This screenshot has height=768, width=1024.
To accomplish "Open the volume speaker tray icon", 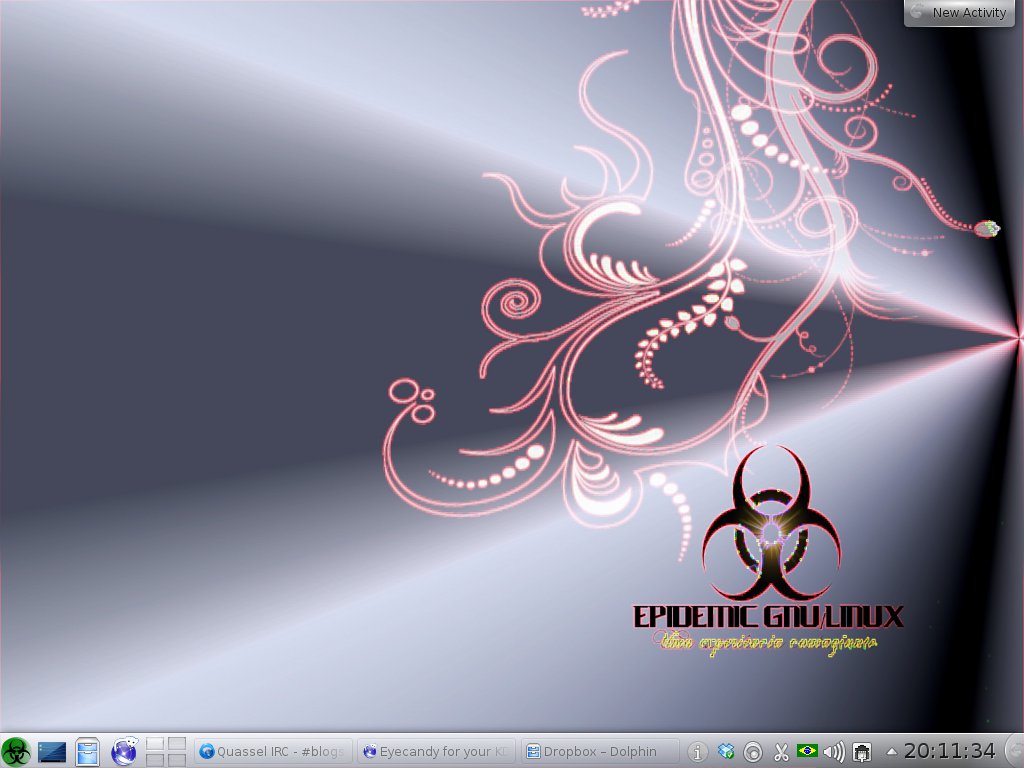I will coord(834,752).
